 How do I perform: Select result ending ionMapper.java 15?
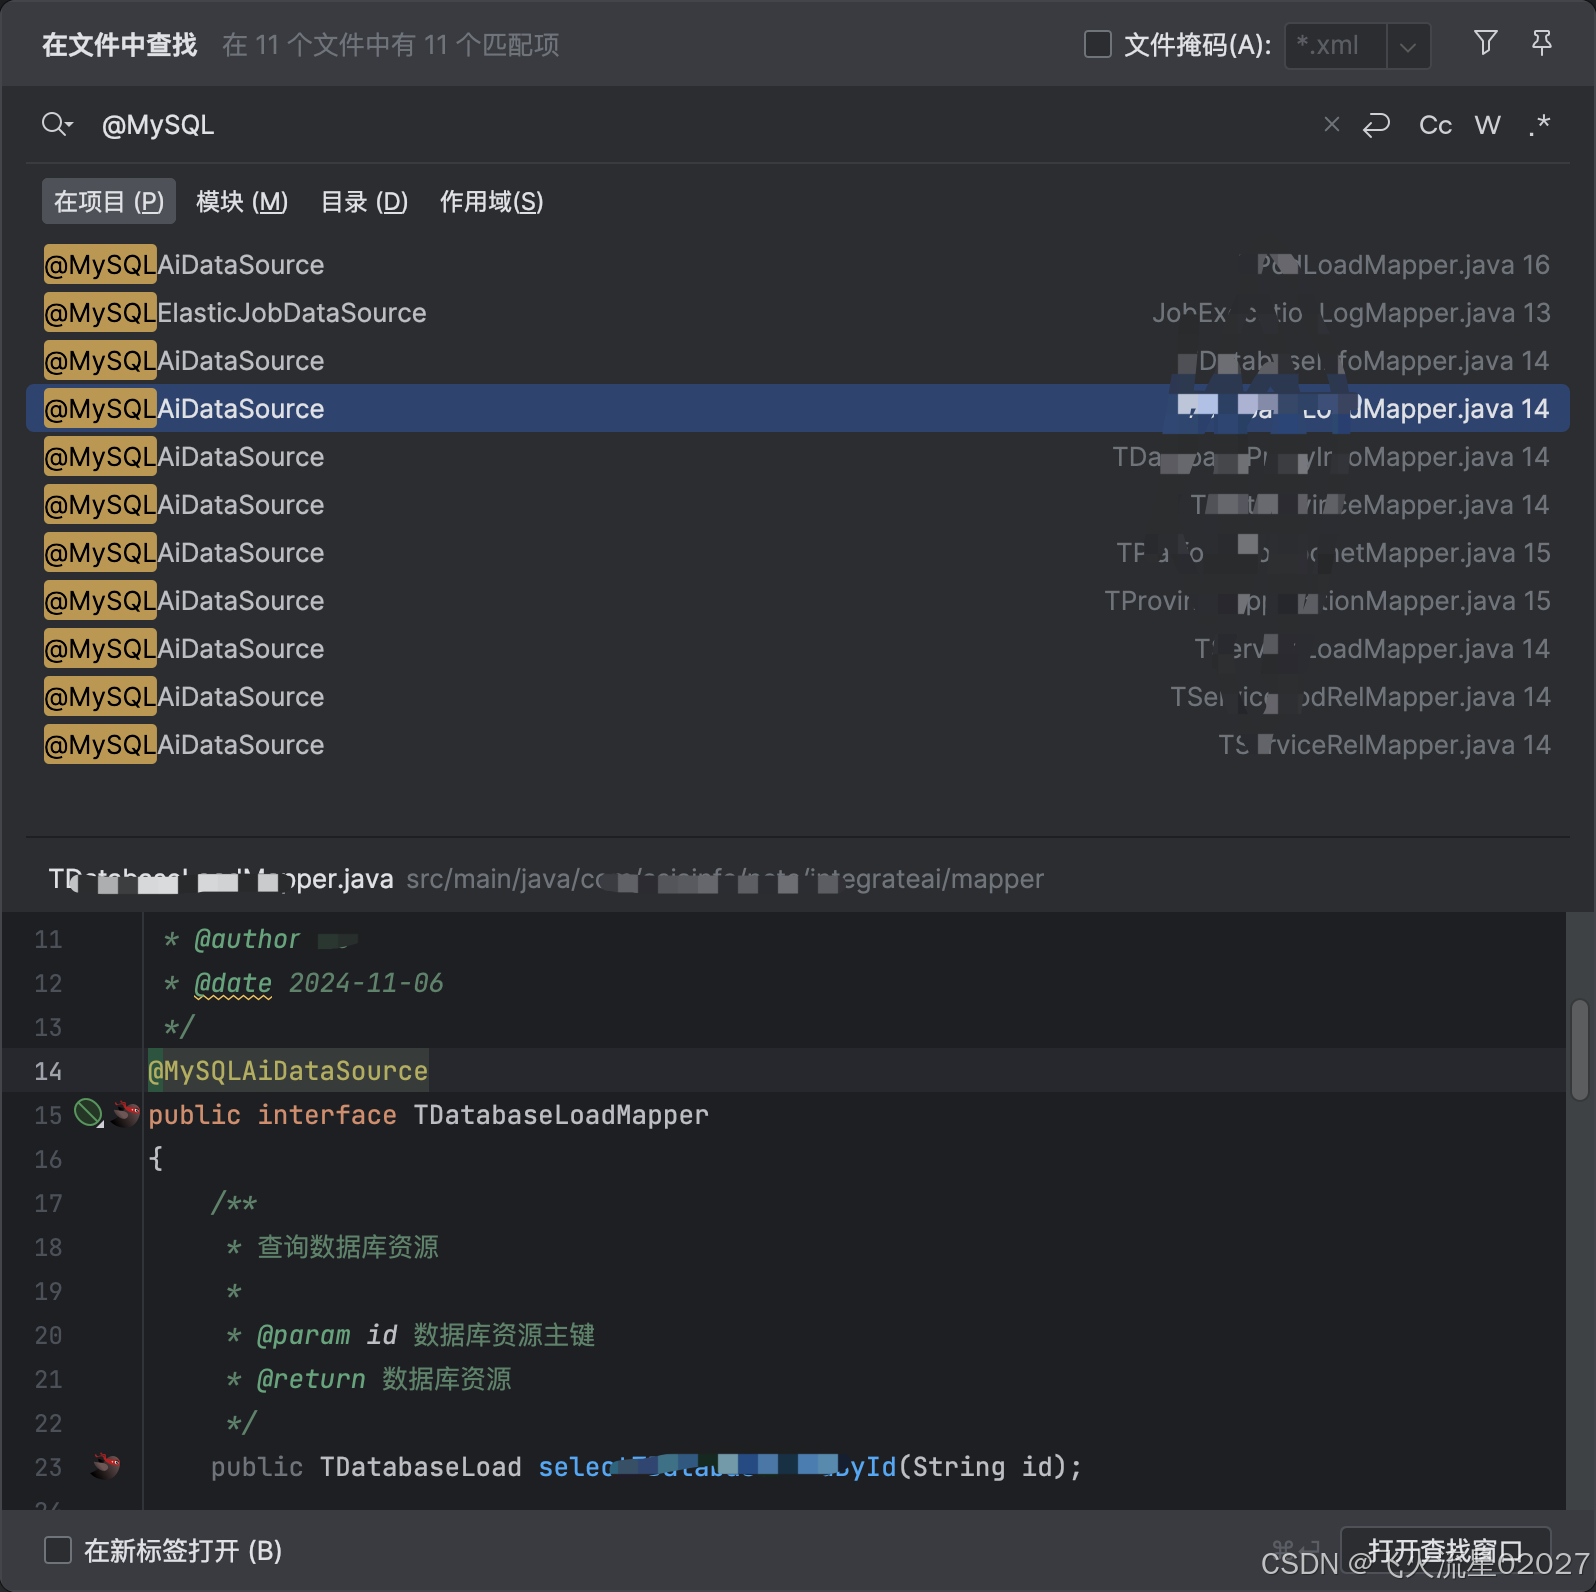[x=798, y=601]
